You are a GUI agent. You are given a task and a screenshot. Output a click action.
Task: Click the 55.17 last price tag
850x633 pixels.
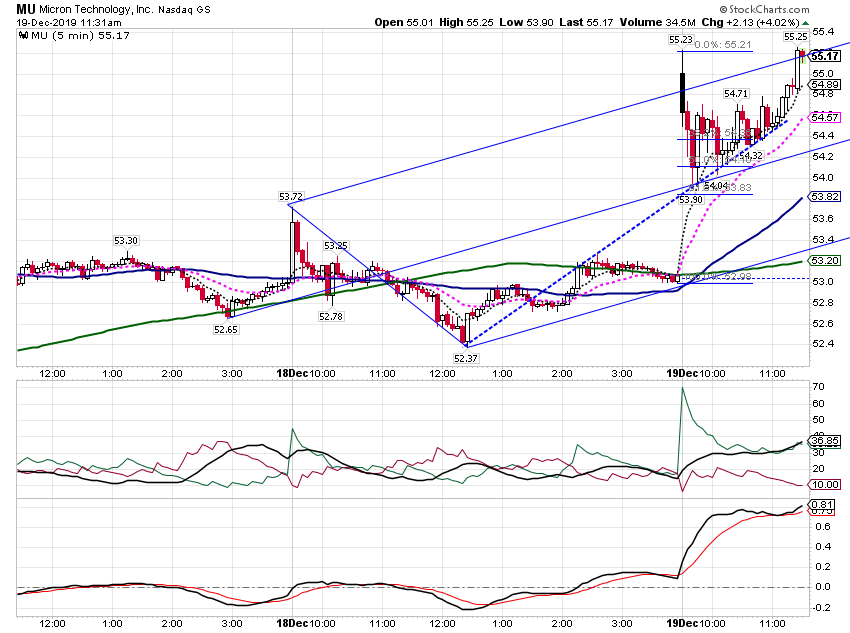pos(825,56)
